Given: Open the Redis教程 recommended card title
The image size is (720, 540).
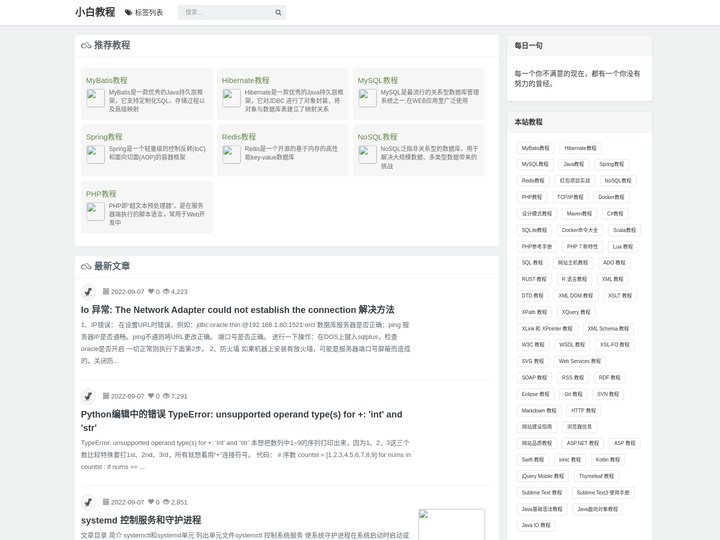Looking at the screenshot, I should pos(239,137).
